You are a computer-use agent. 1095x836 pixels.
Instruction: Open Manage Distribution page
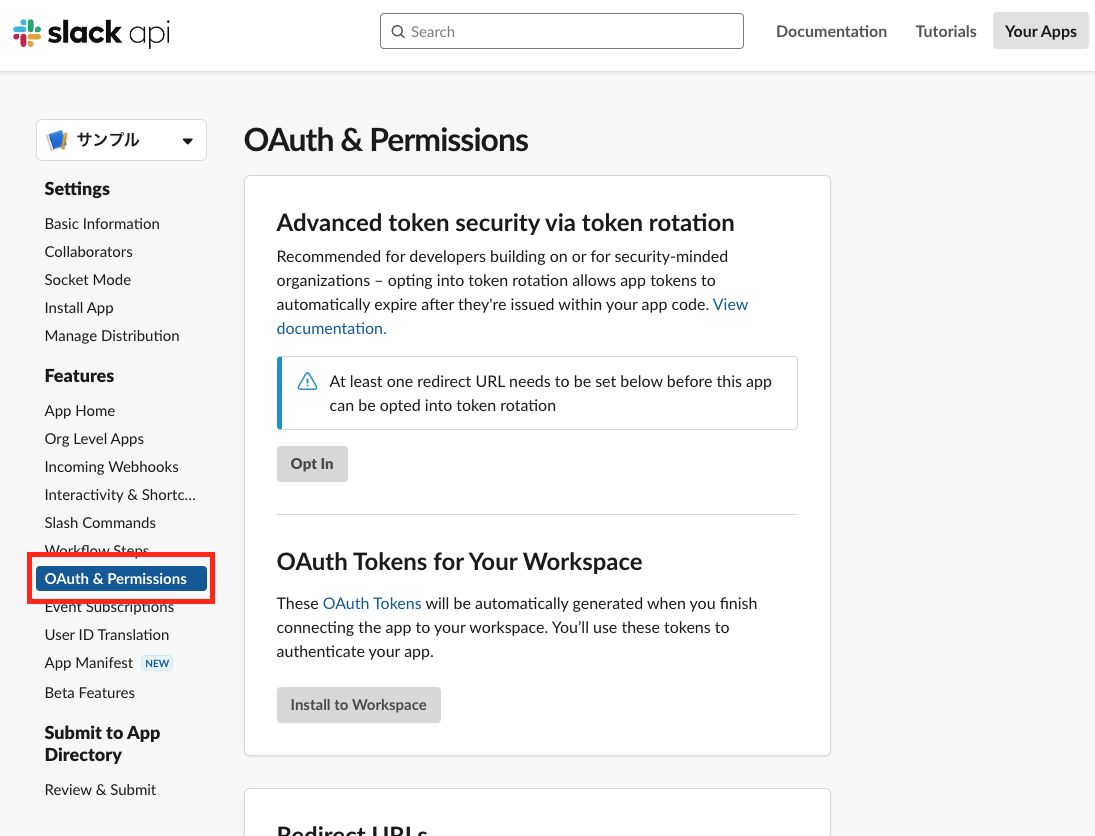tap(112, 335)
